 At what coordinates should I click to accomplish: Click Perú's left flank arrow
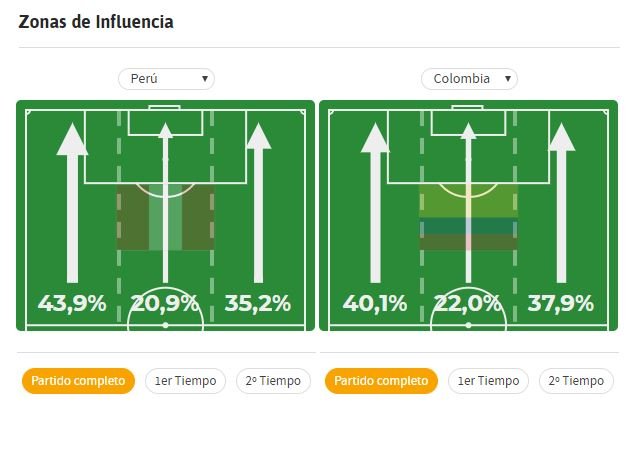pos(72,203)
